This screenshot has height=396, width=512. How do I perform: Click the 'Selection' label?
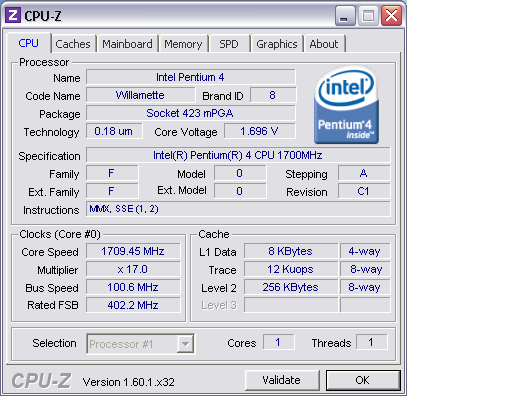pos(54,343)
